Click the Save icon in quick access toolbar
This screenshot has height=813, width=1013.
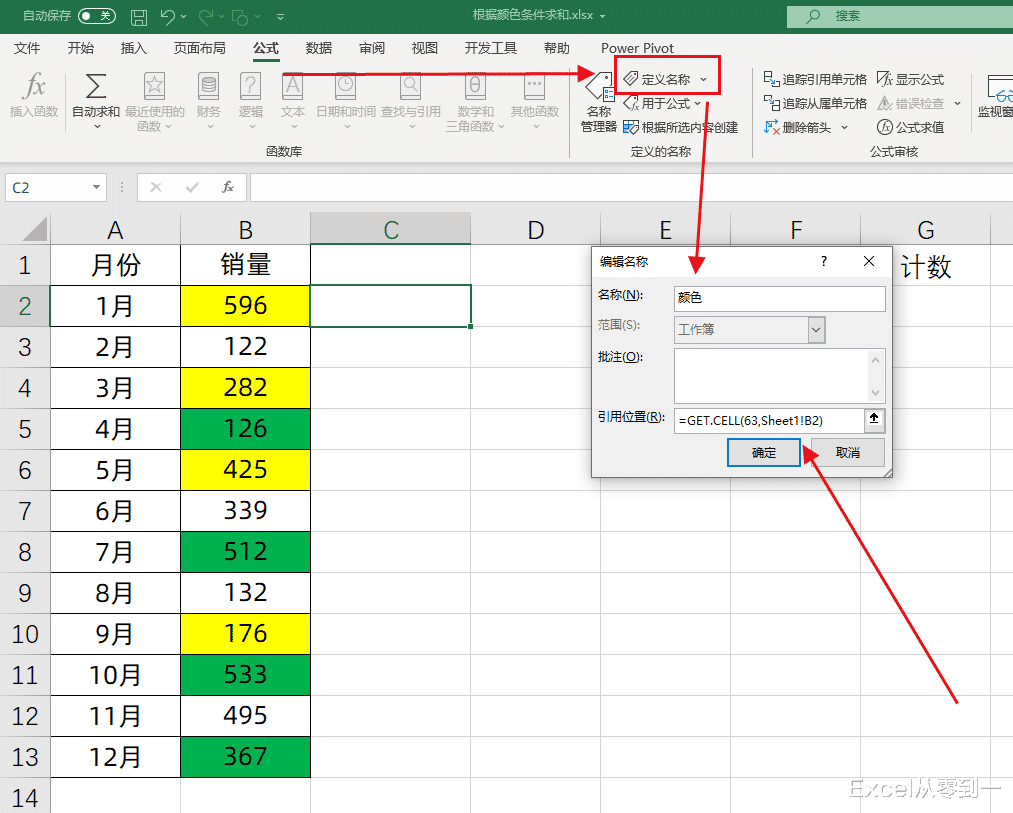point(138,15)
